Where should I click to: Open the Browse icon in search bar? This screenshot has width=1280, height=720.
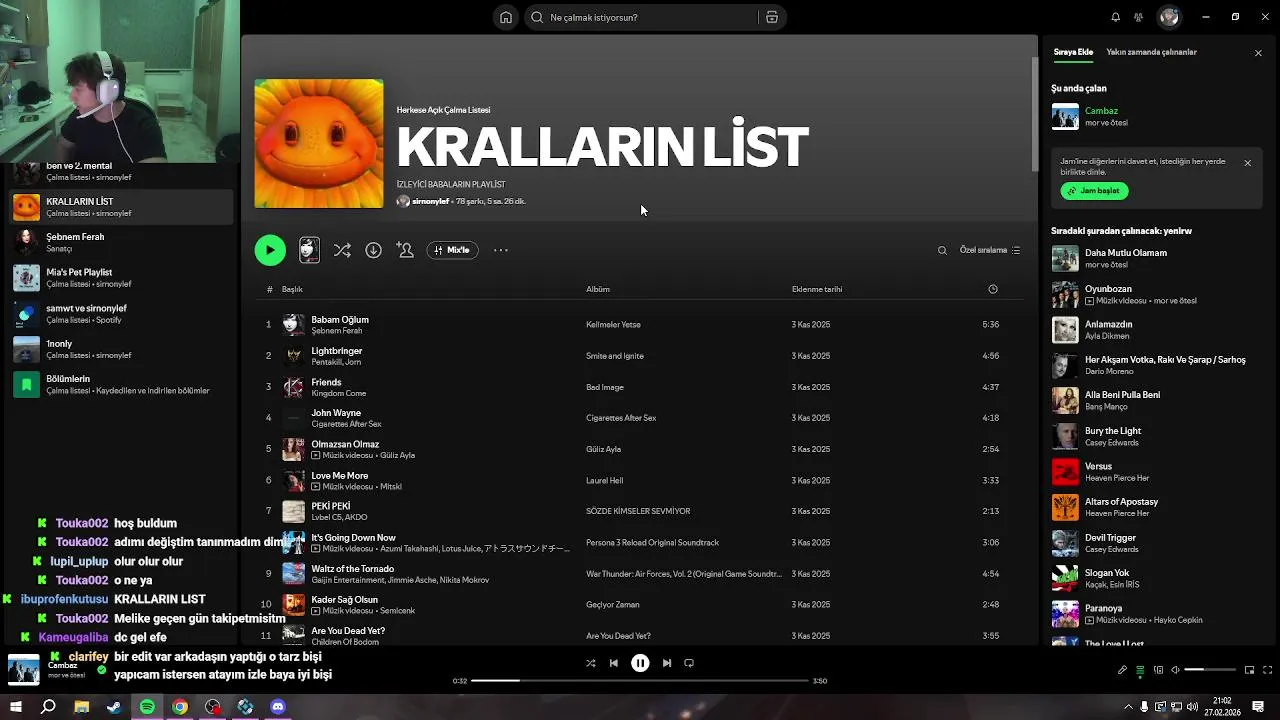[x=771, y=17]
